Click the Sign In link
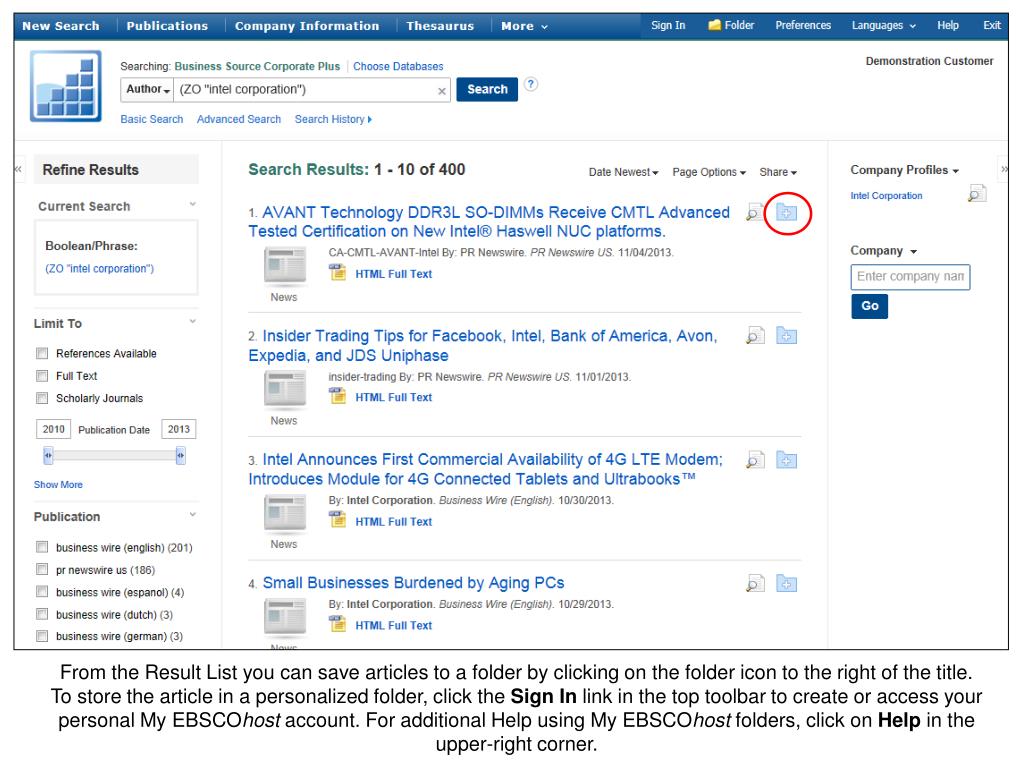Viewport: 1024px width, 768px height. [x=668, y=25]
